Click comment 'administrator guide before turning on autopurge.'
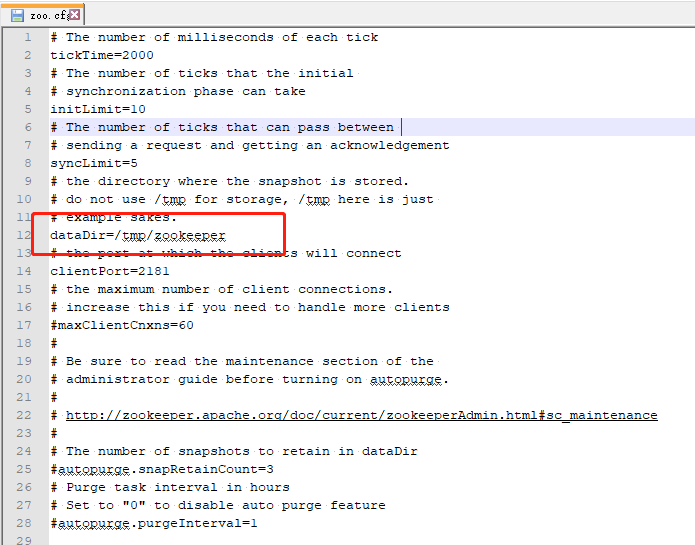 [x=257, y=379]
